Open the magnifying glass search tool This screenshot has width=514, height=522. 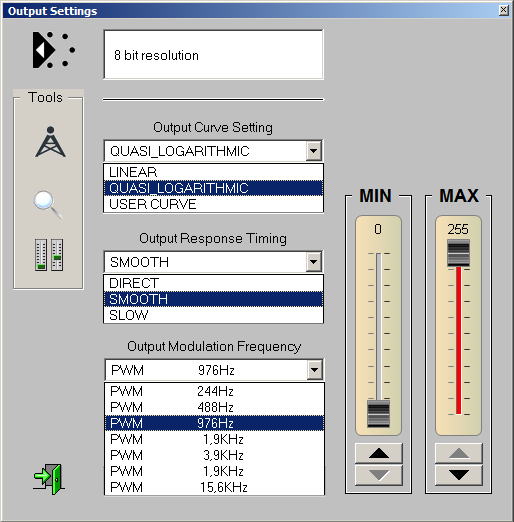(x=48, y=204)
